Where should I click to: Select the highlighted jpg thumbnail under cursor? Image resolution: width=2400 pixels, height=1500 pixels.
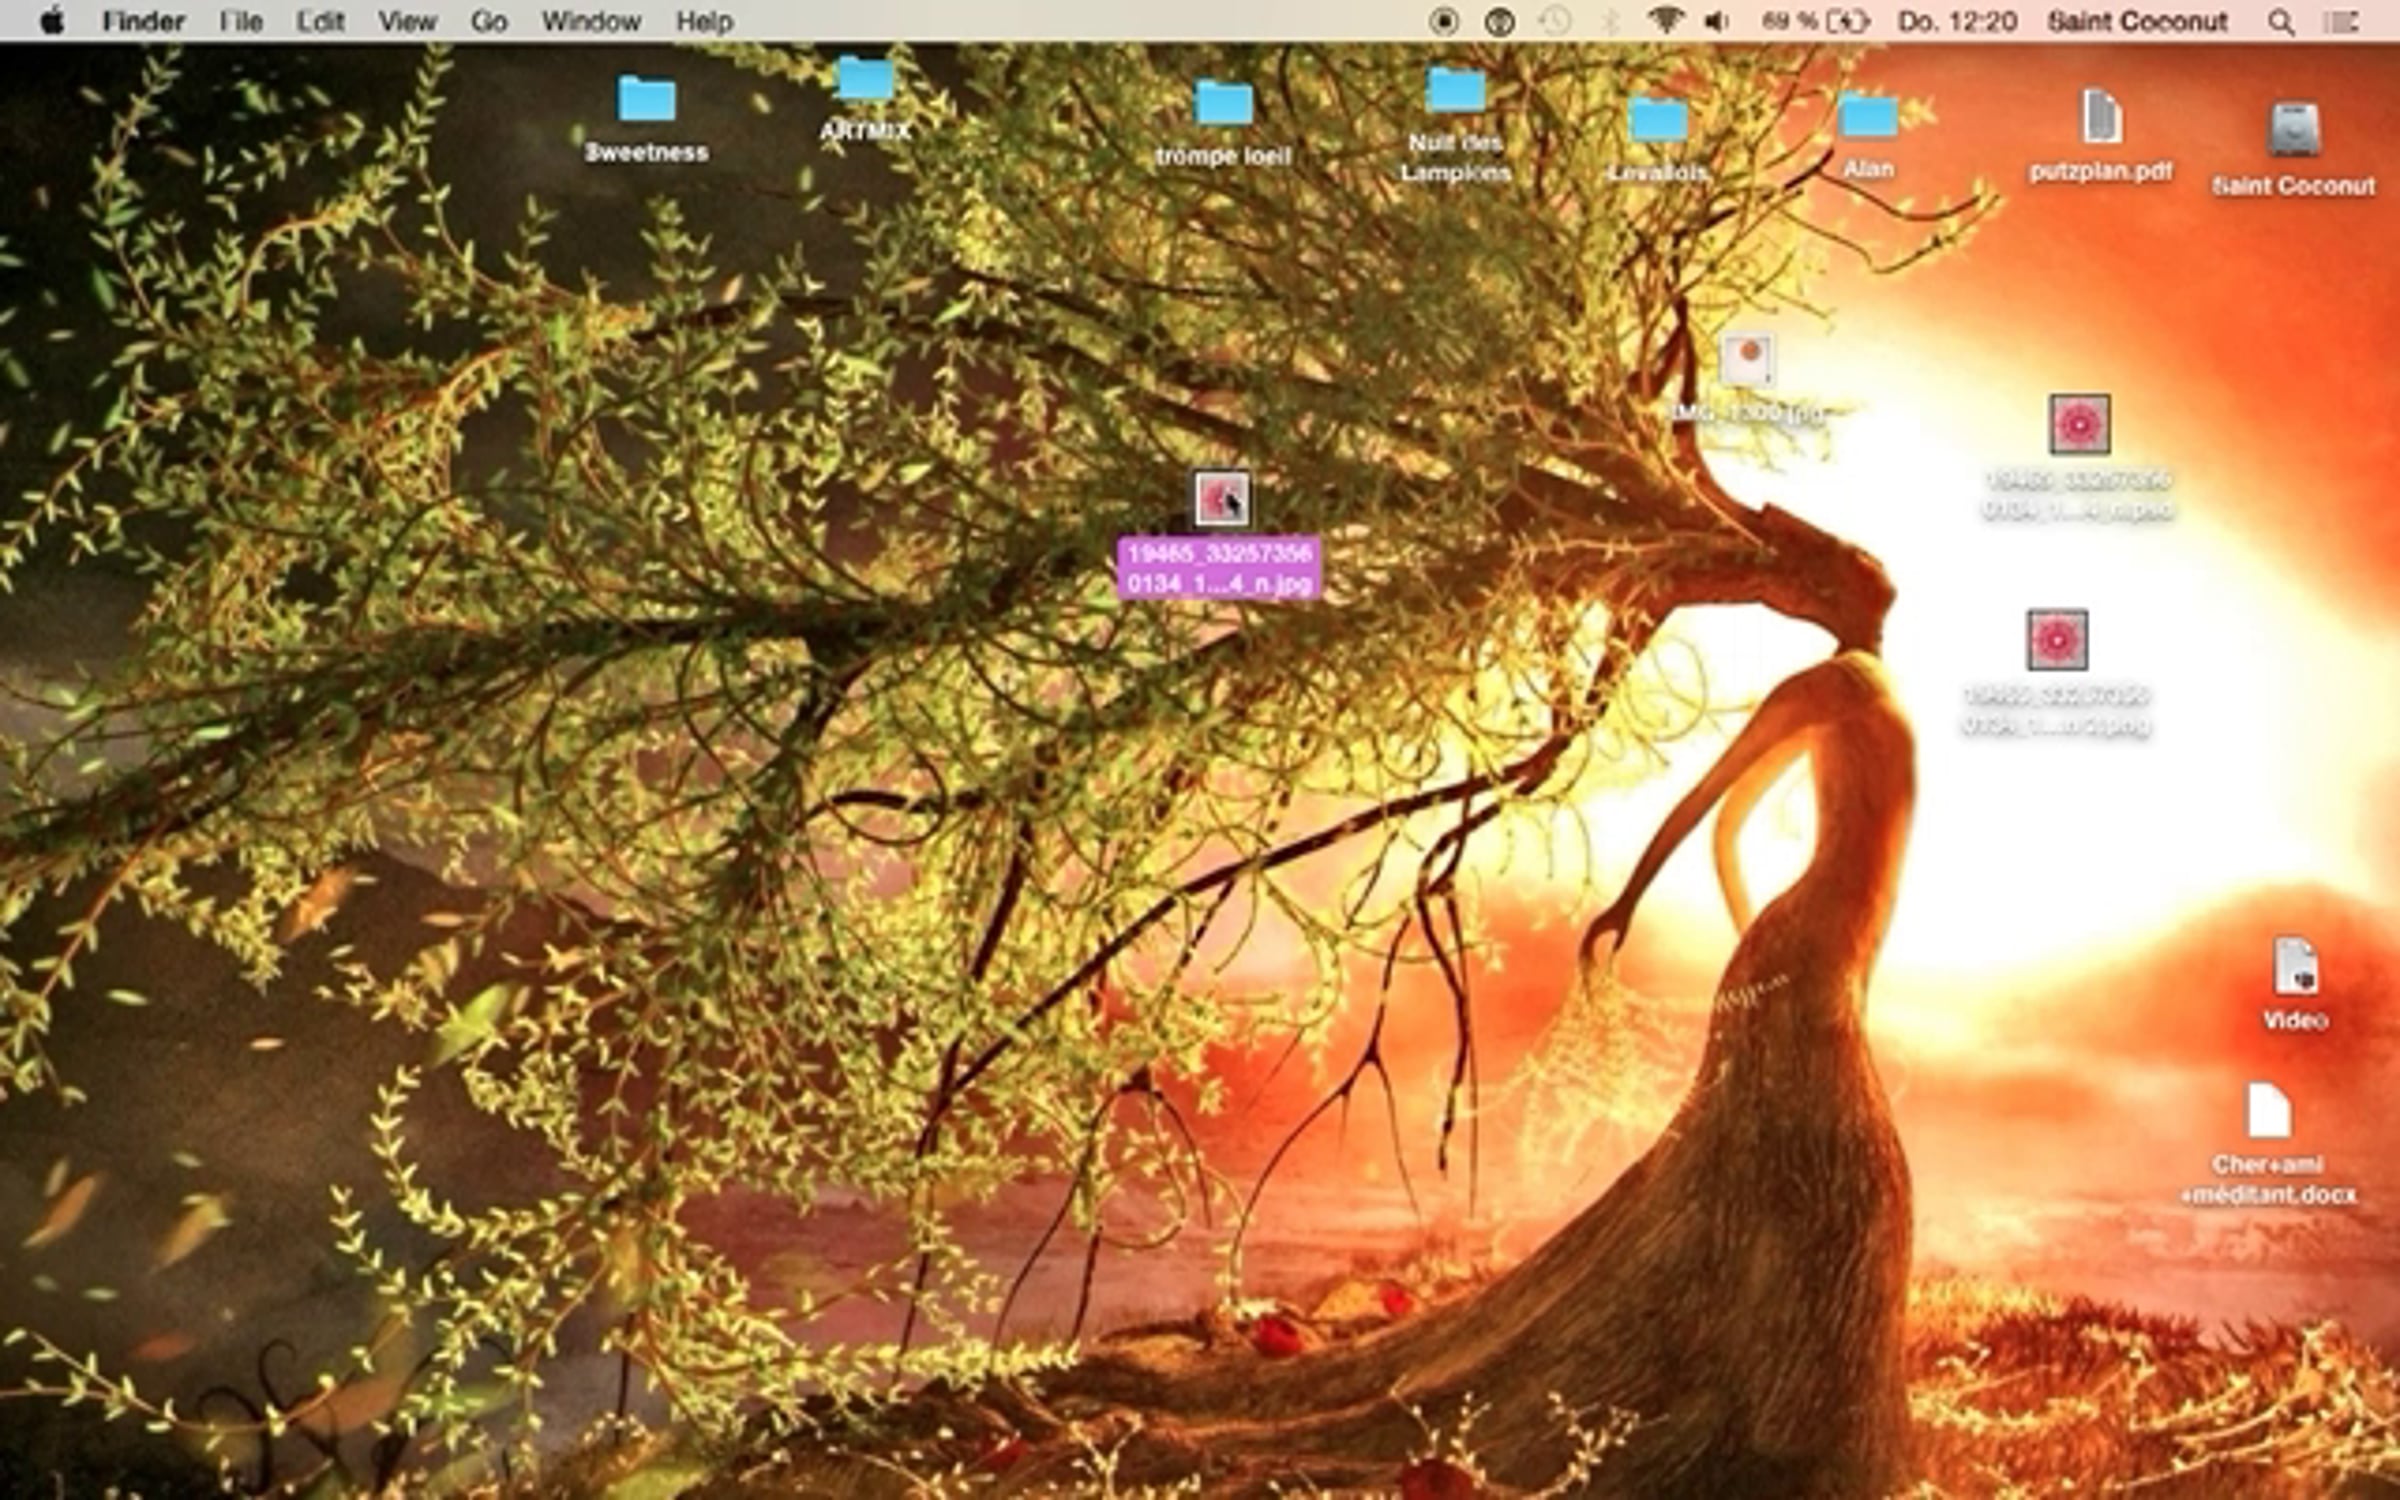(x=1221, y=498)
